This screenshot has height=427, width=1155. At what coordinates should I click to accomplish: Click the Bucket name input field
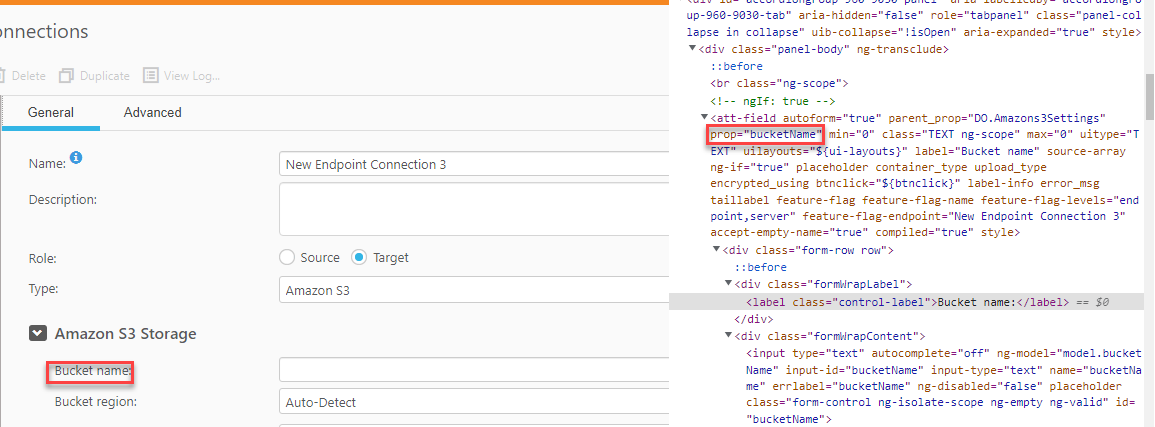click(x=474, y=370)
